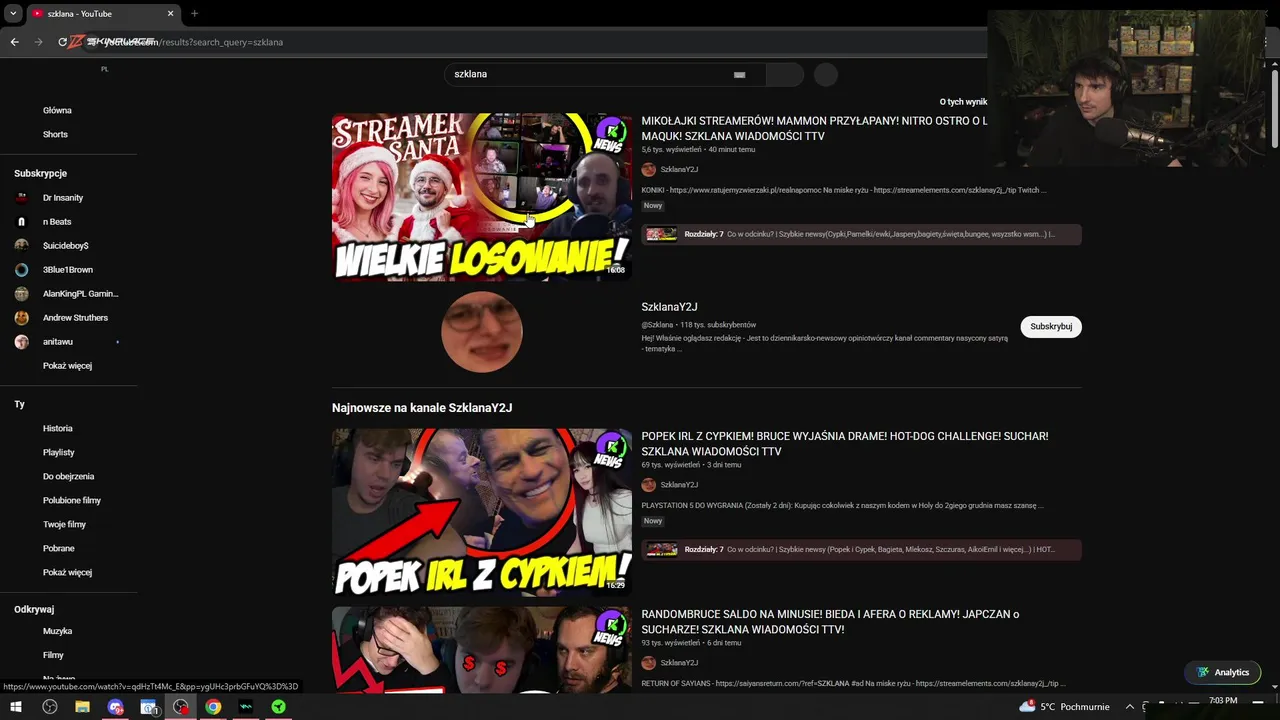Screen dimensions: 1280x720
Task: Expand chapters of the Popek video
Action: 861,549
